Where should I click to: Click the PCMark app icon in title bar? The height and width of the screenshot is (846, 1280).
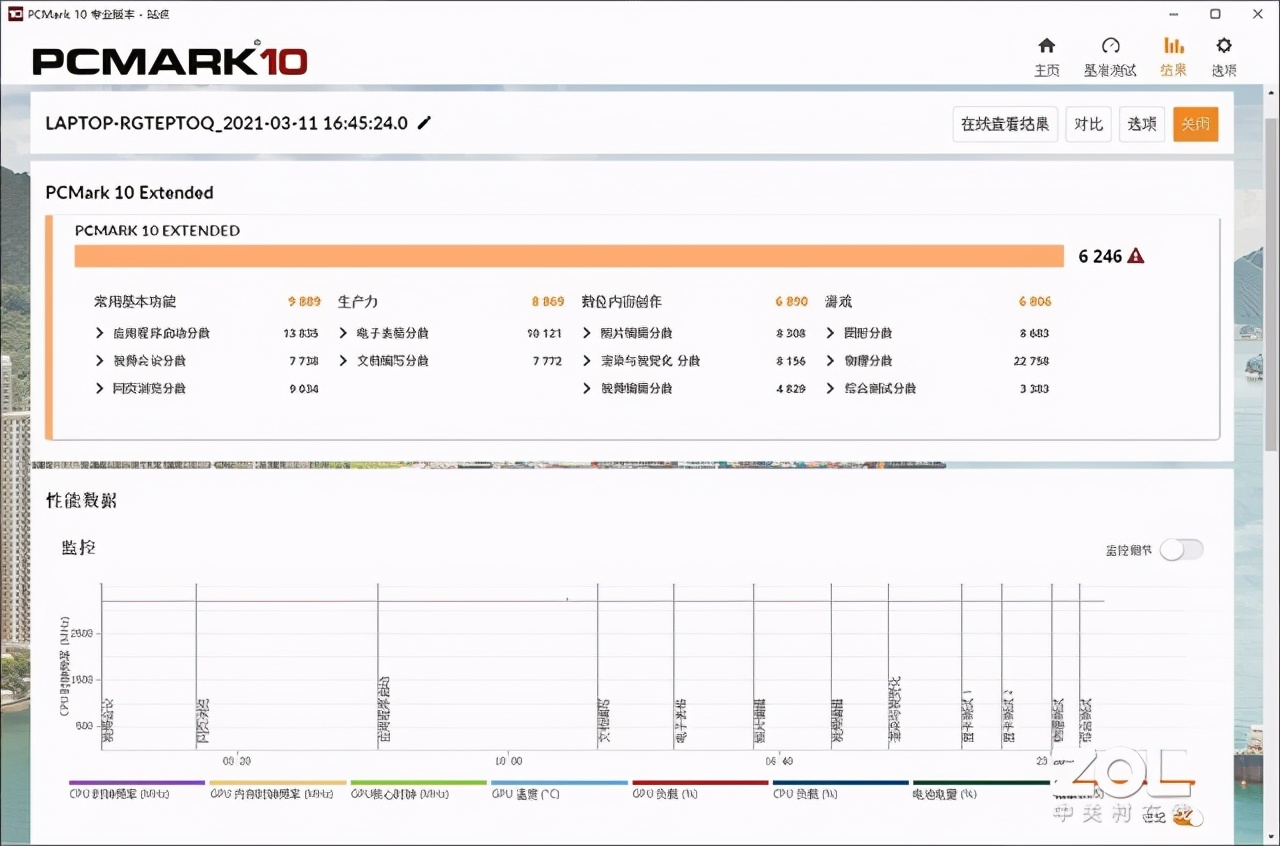tap(15, 14)
